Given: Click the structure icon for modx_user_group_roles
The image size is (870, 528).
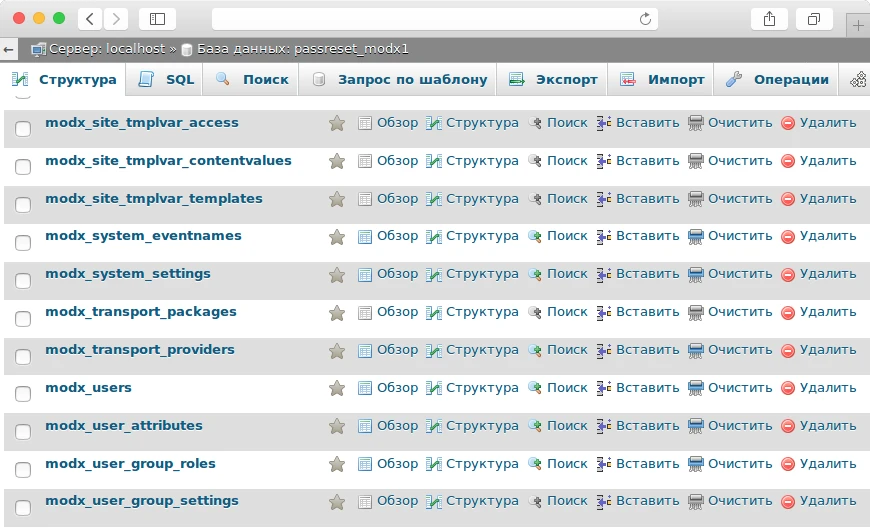Looking at the screenshot, I should point(434,464).
